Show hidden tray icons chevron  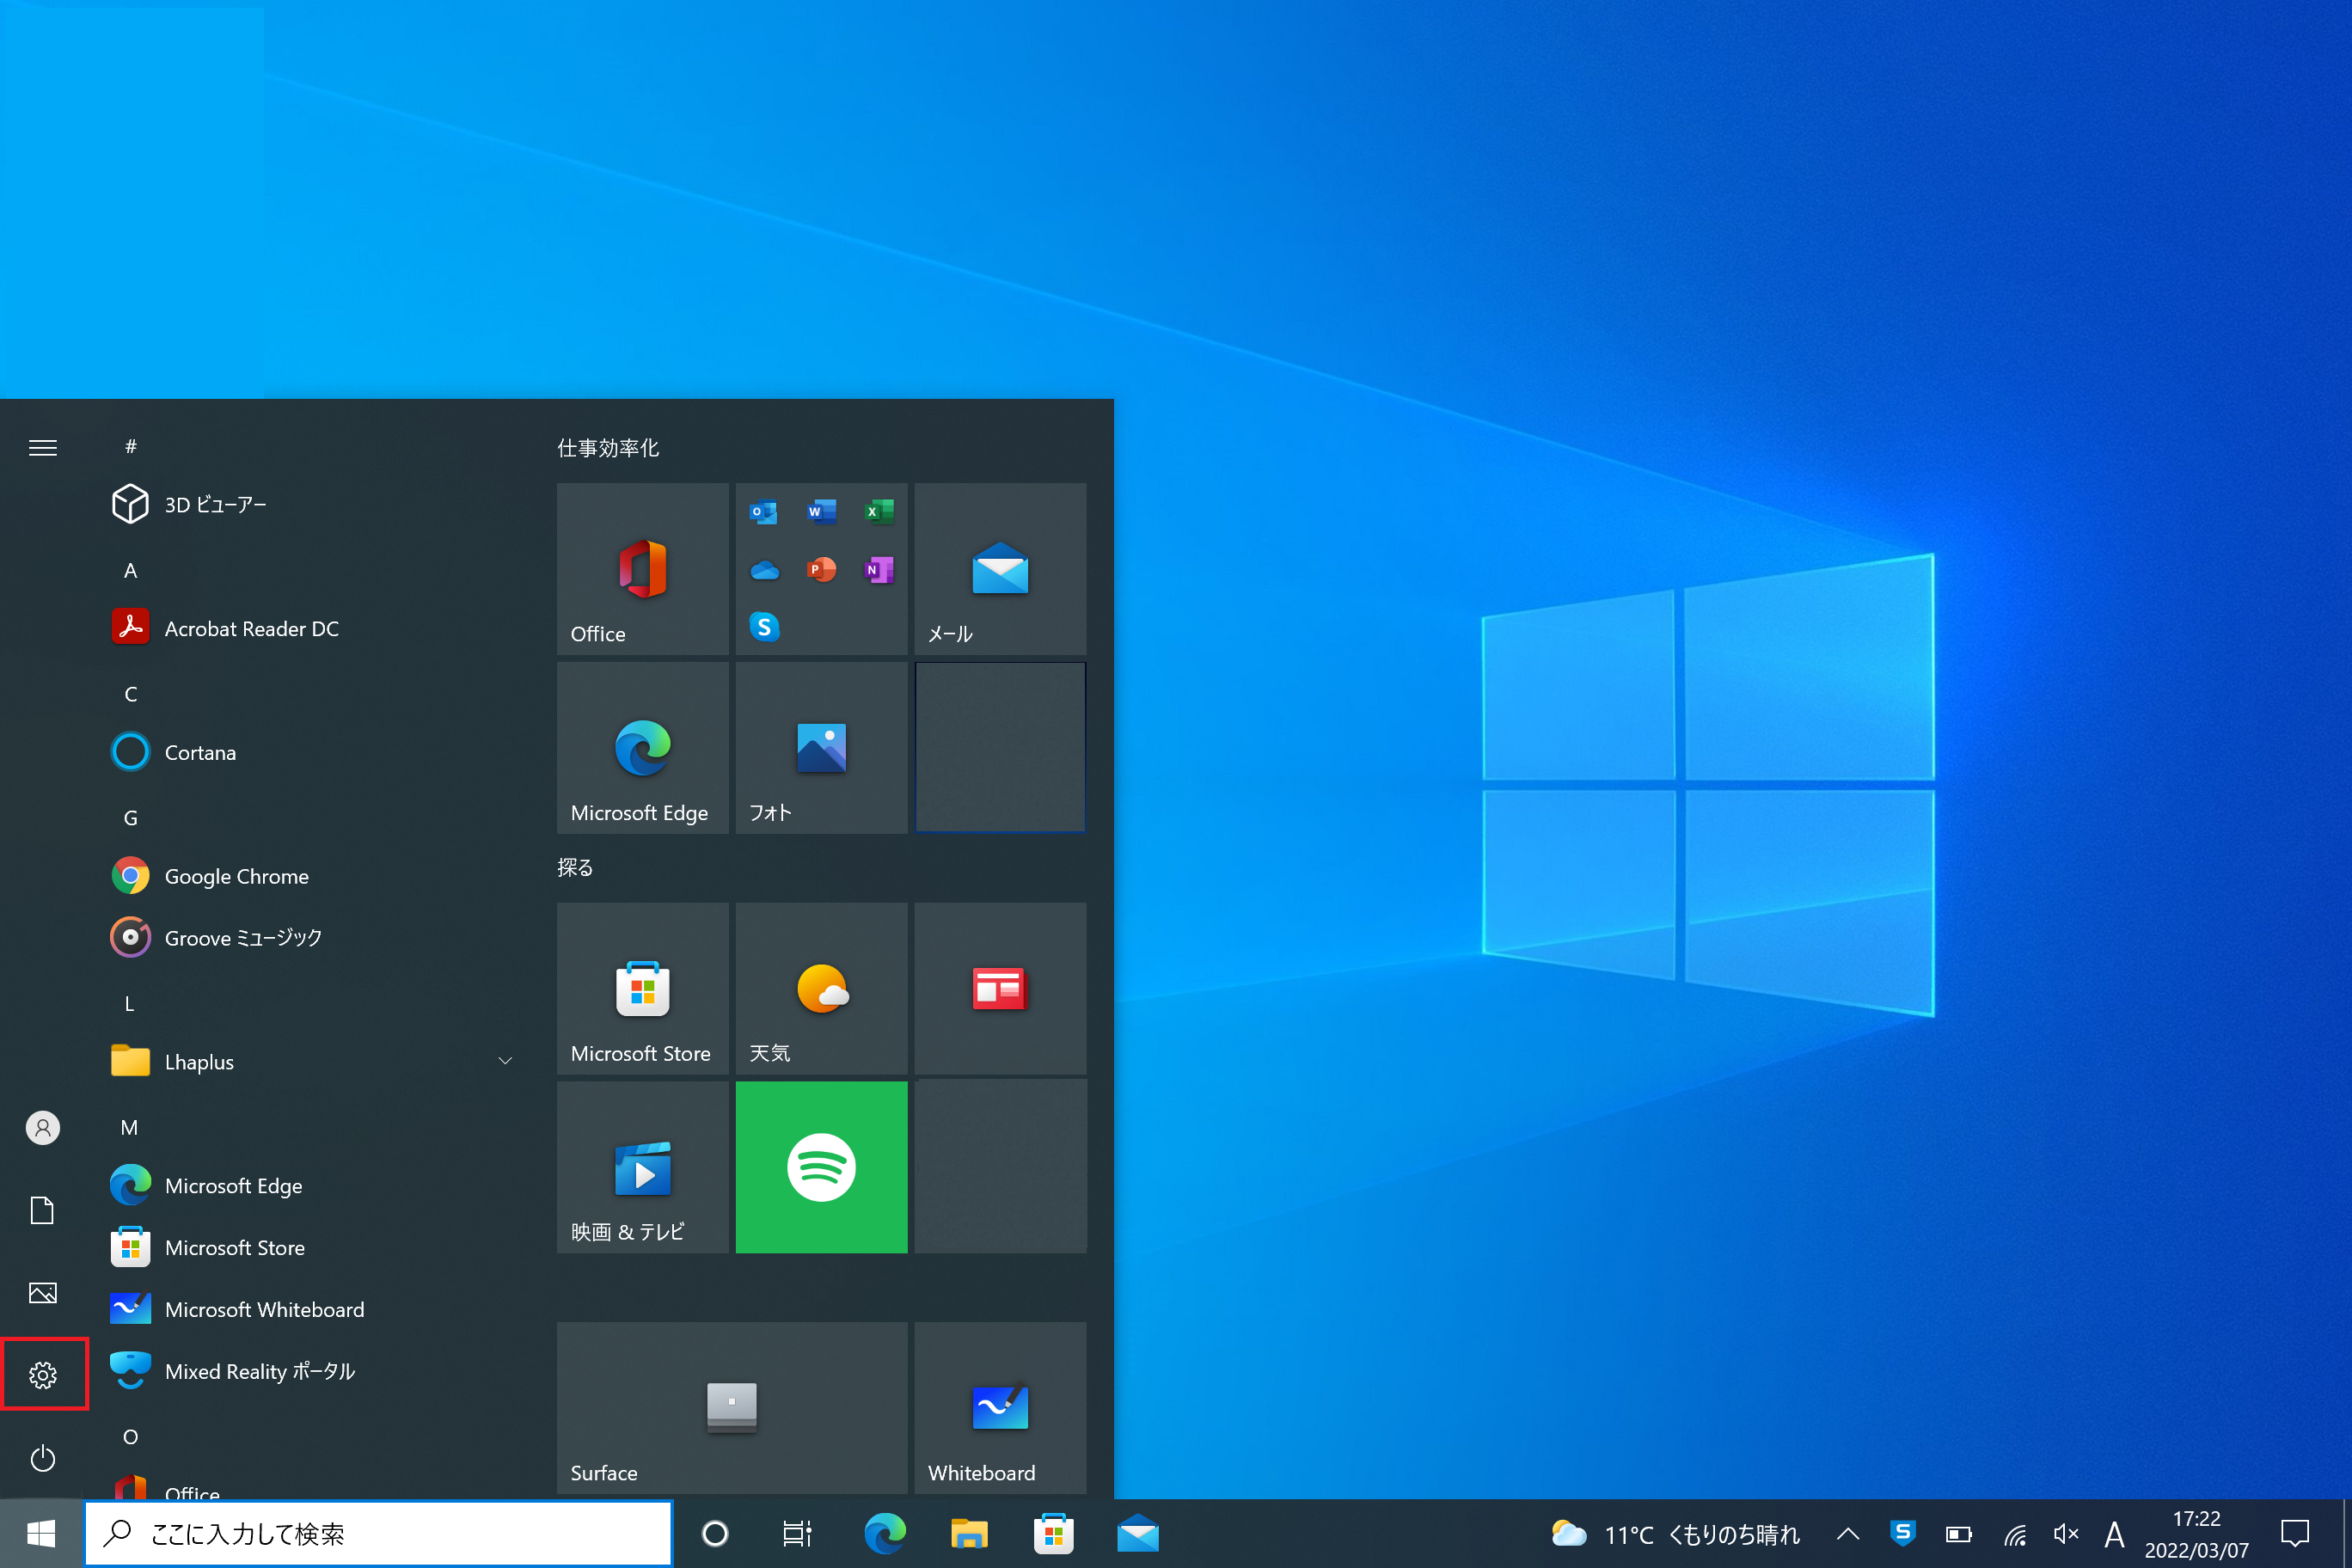coord(1848,1533)
